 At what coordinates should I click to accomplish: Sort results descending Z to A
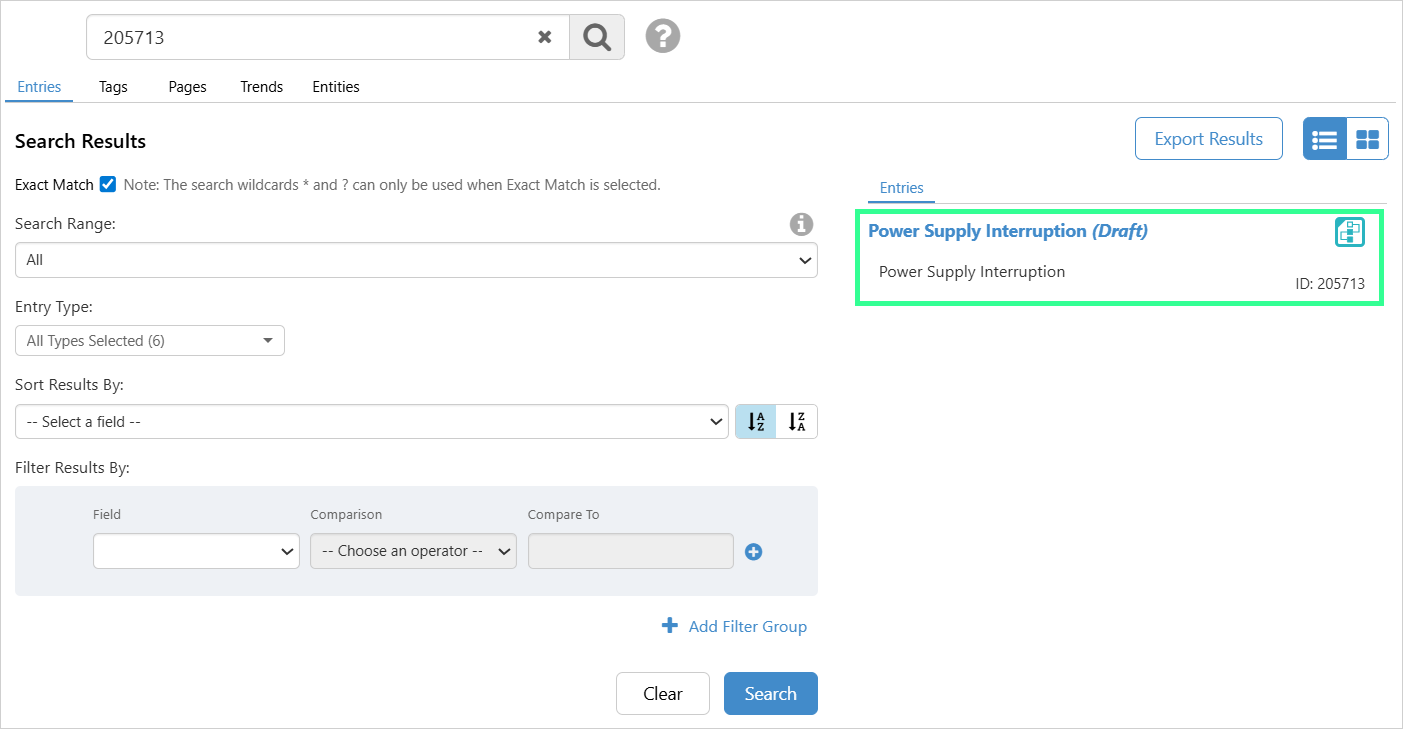(797, 422)
